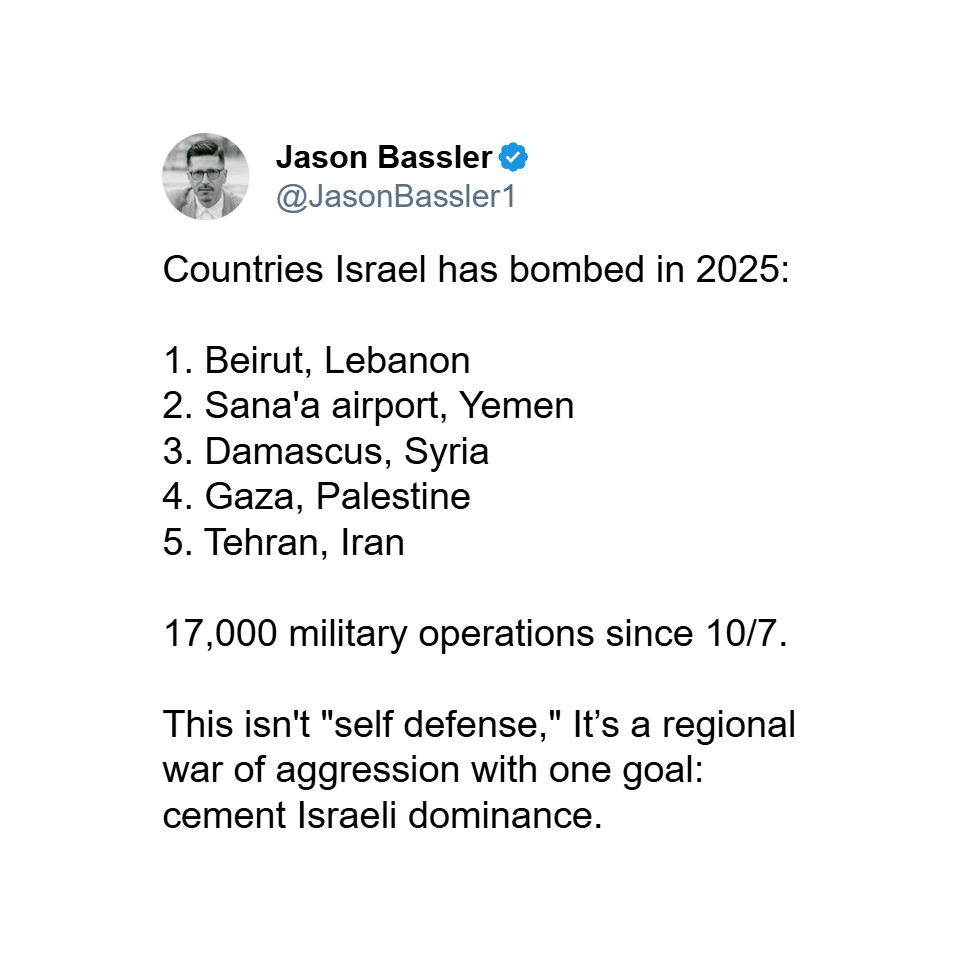
Task: Click the line starting 'war of aggression'
Action: coord(433,771)
